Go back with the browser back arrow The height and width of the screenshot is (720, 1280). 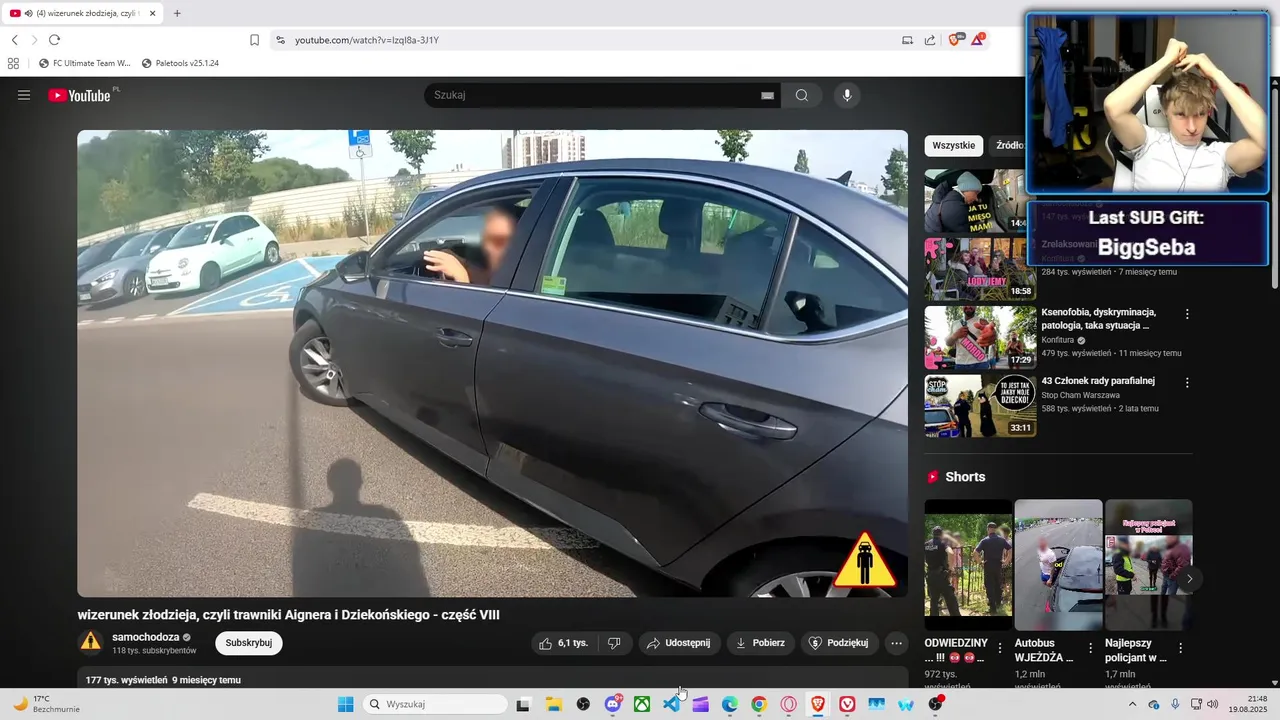tap(14, 40)
